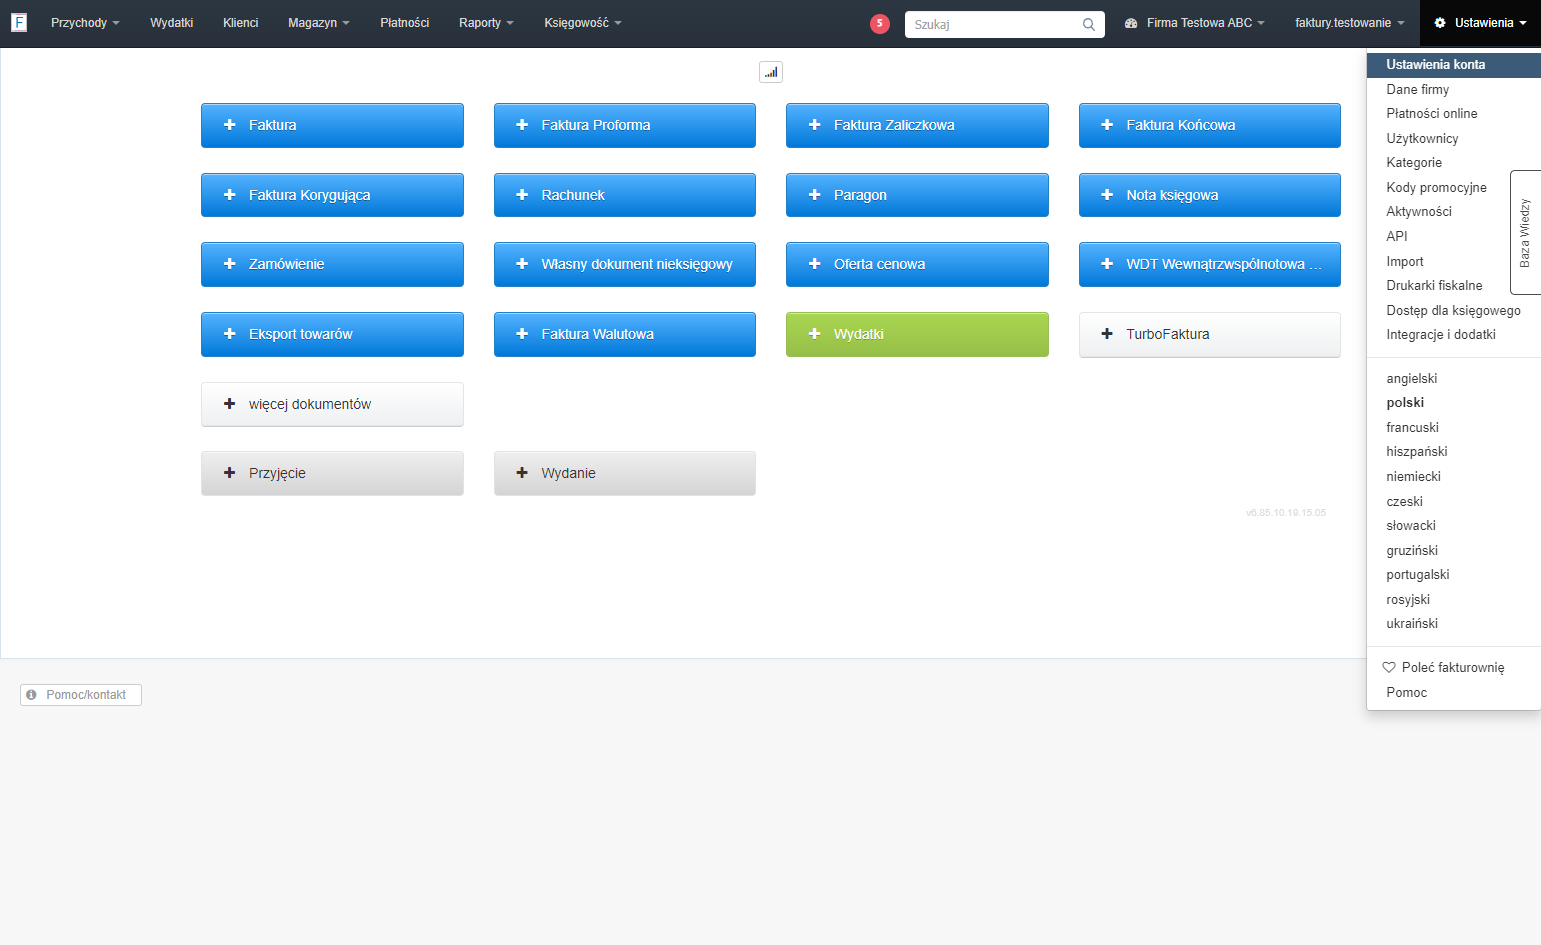Viewport: 1541px width, 945px height.
Task: Click the plus icon on Faktura button
Action: 229,125
